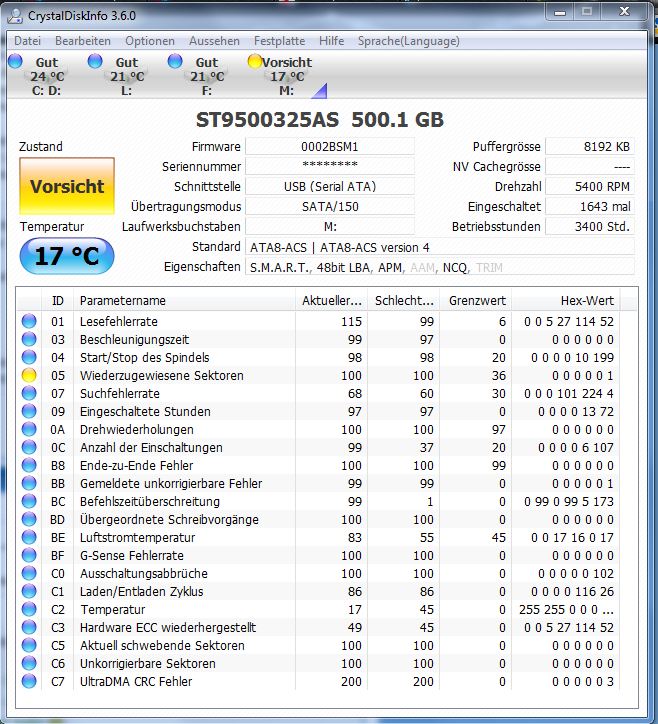Click the Zustand label
This screenshot has width=658, height=724.
point(41,147)
